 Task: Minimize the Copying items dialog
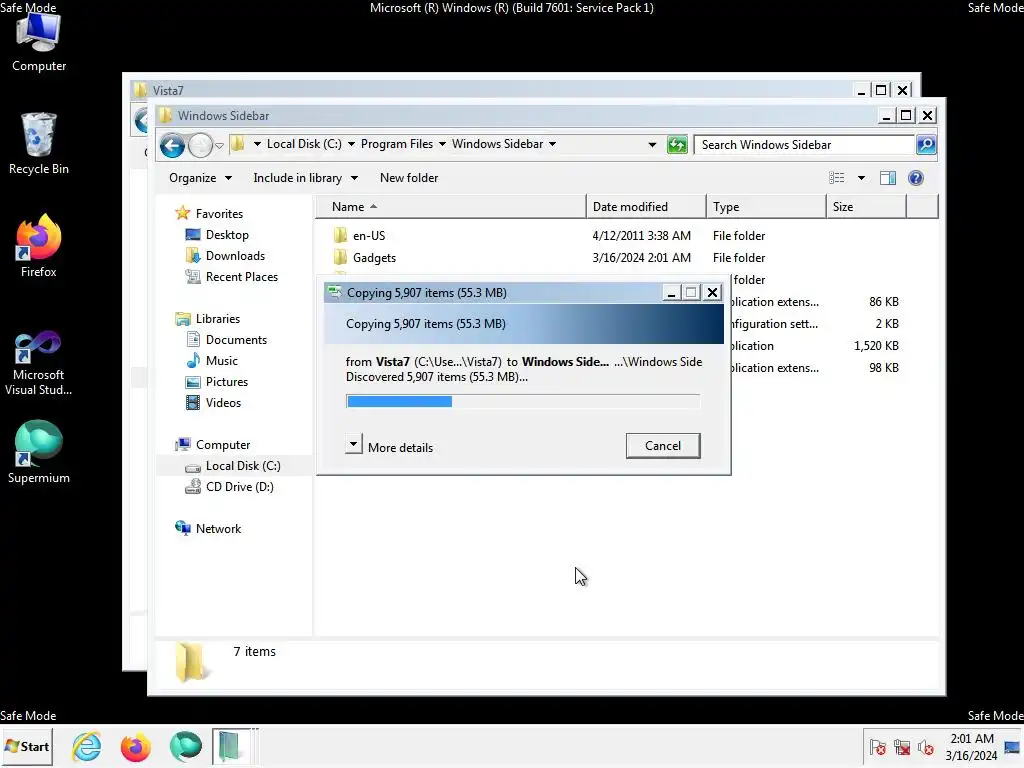(671, 293)
